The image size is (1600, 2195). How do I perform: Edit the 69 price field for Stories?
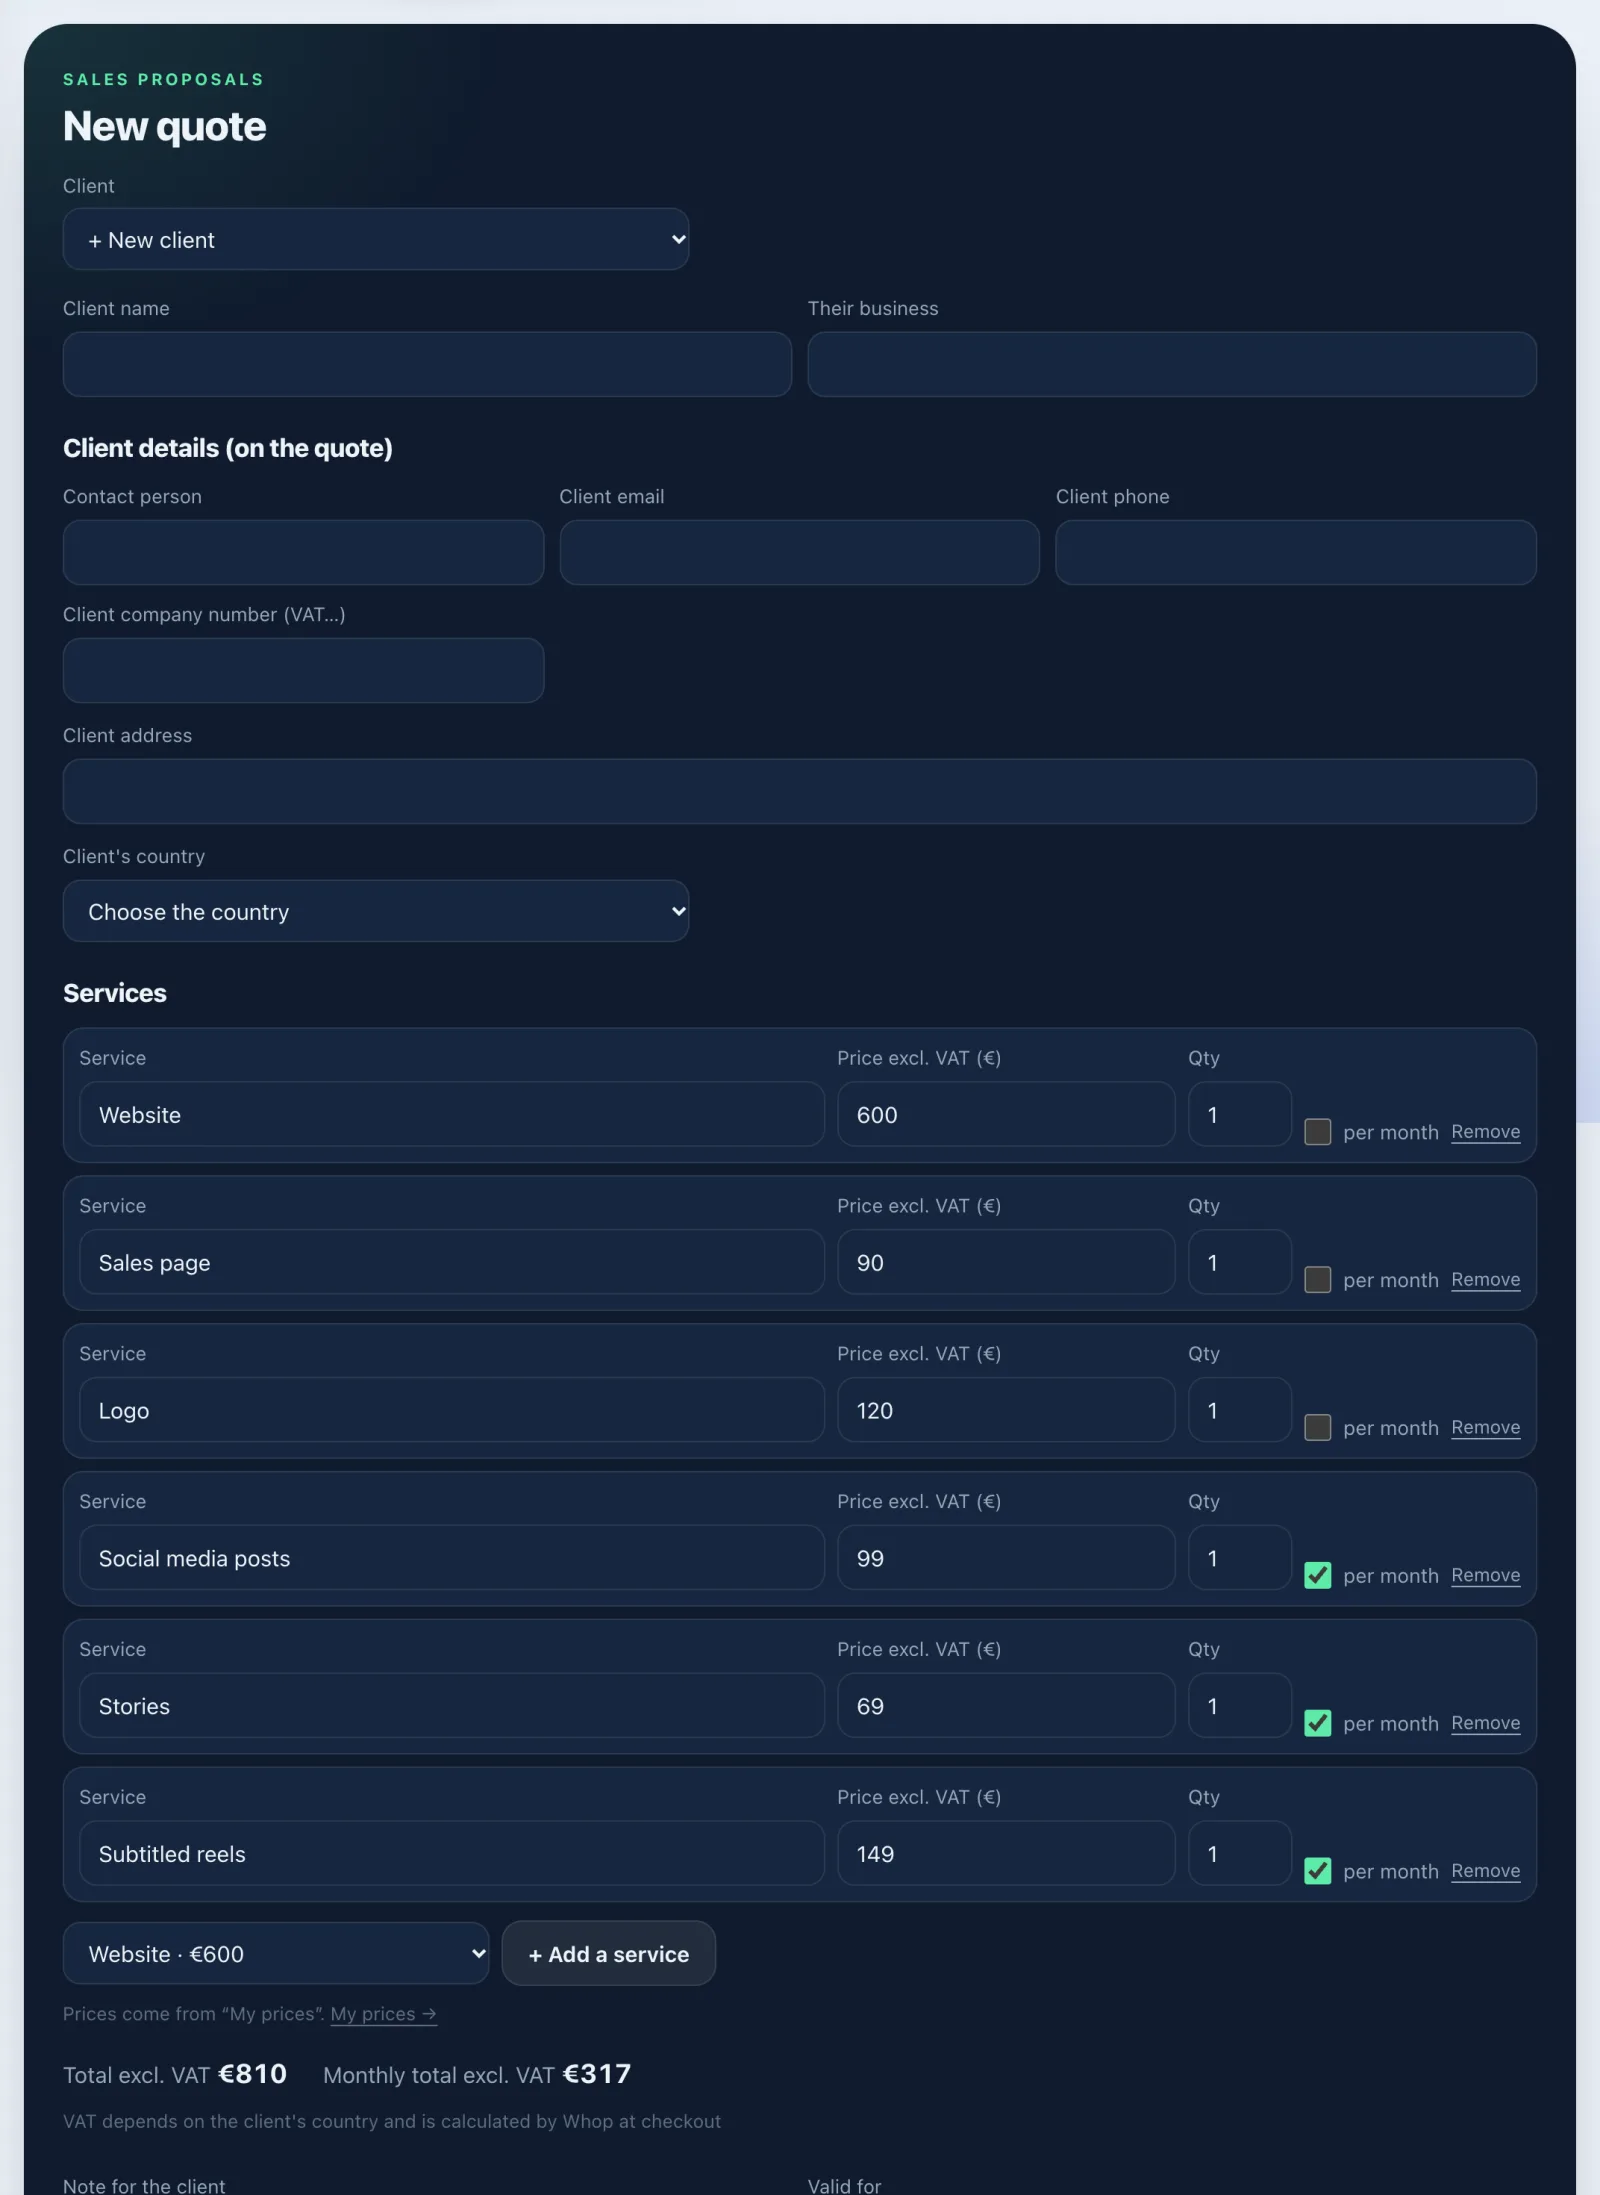1006,1706
